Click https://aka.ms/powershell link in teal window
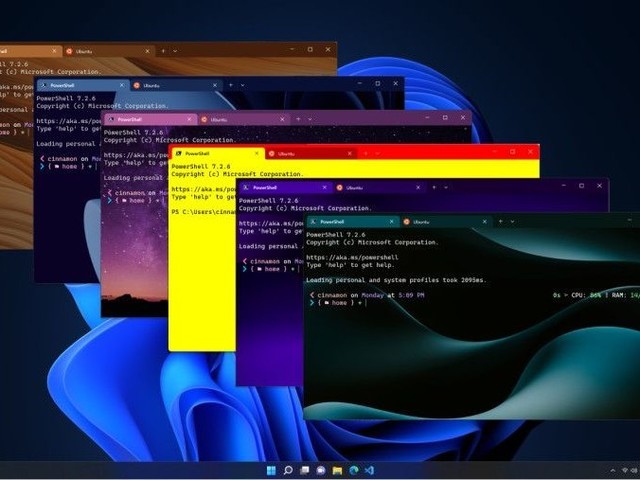Viewport: 640px width, 480px height. pos(352,258)
